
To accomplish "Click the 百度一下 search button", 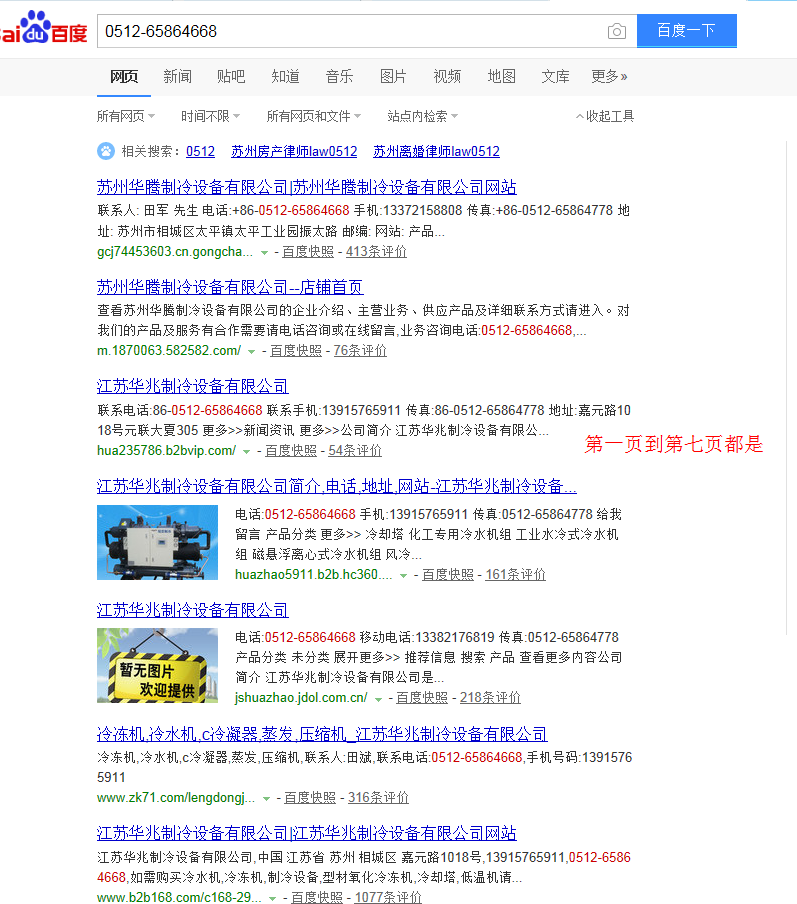I will 686,31.
